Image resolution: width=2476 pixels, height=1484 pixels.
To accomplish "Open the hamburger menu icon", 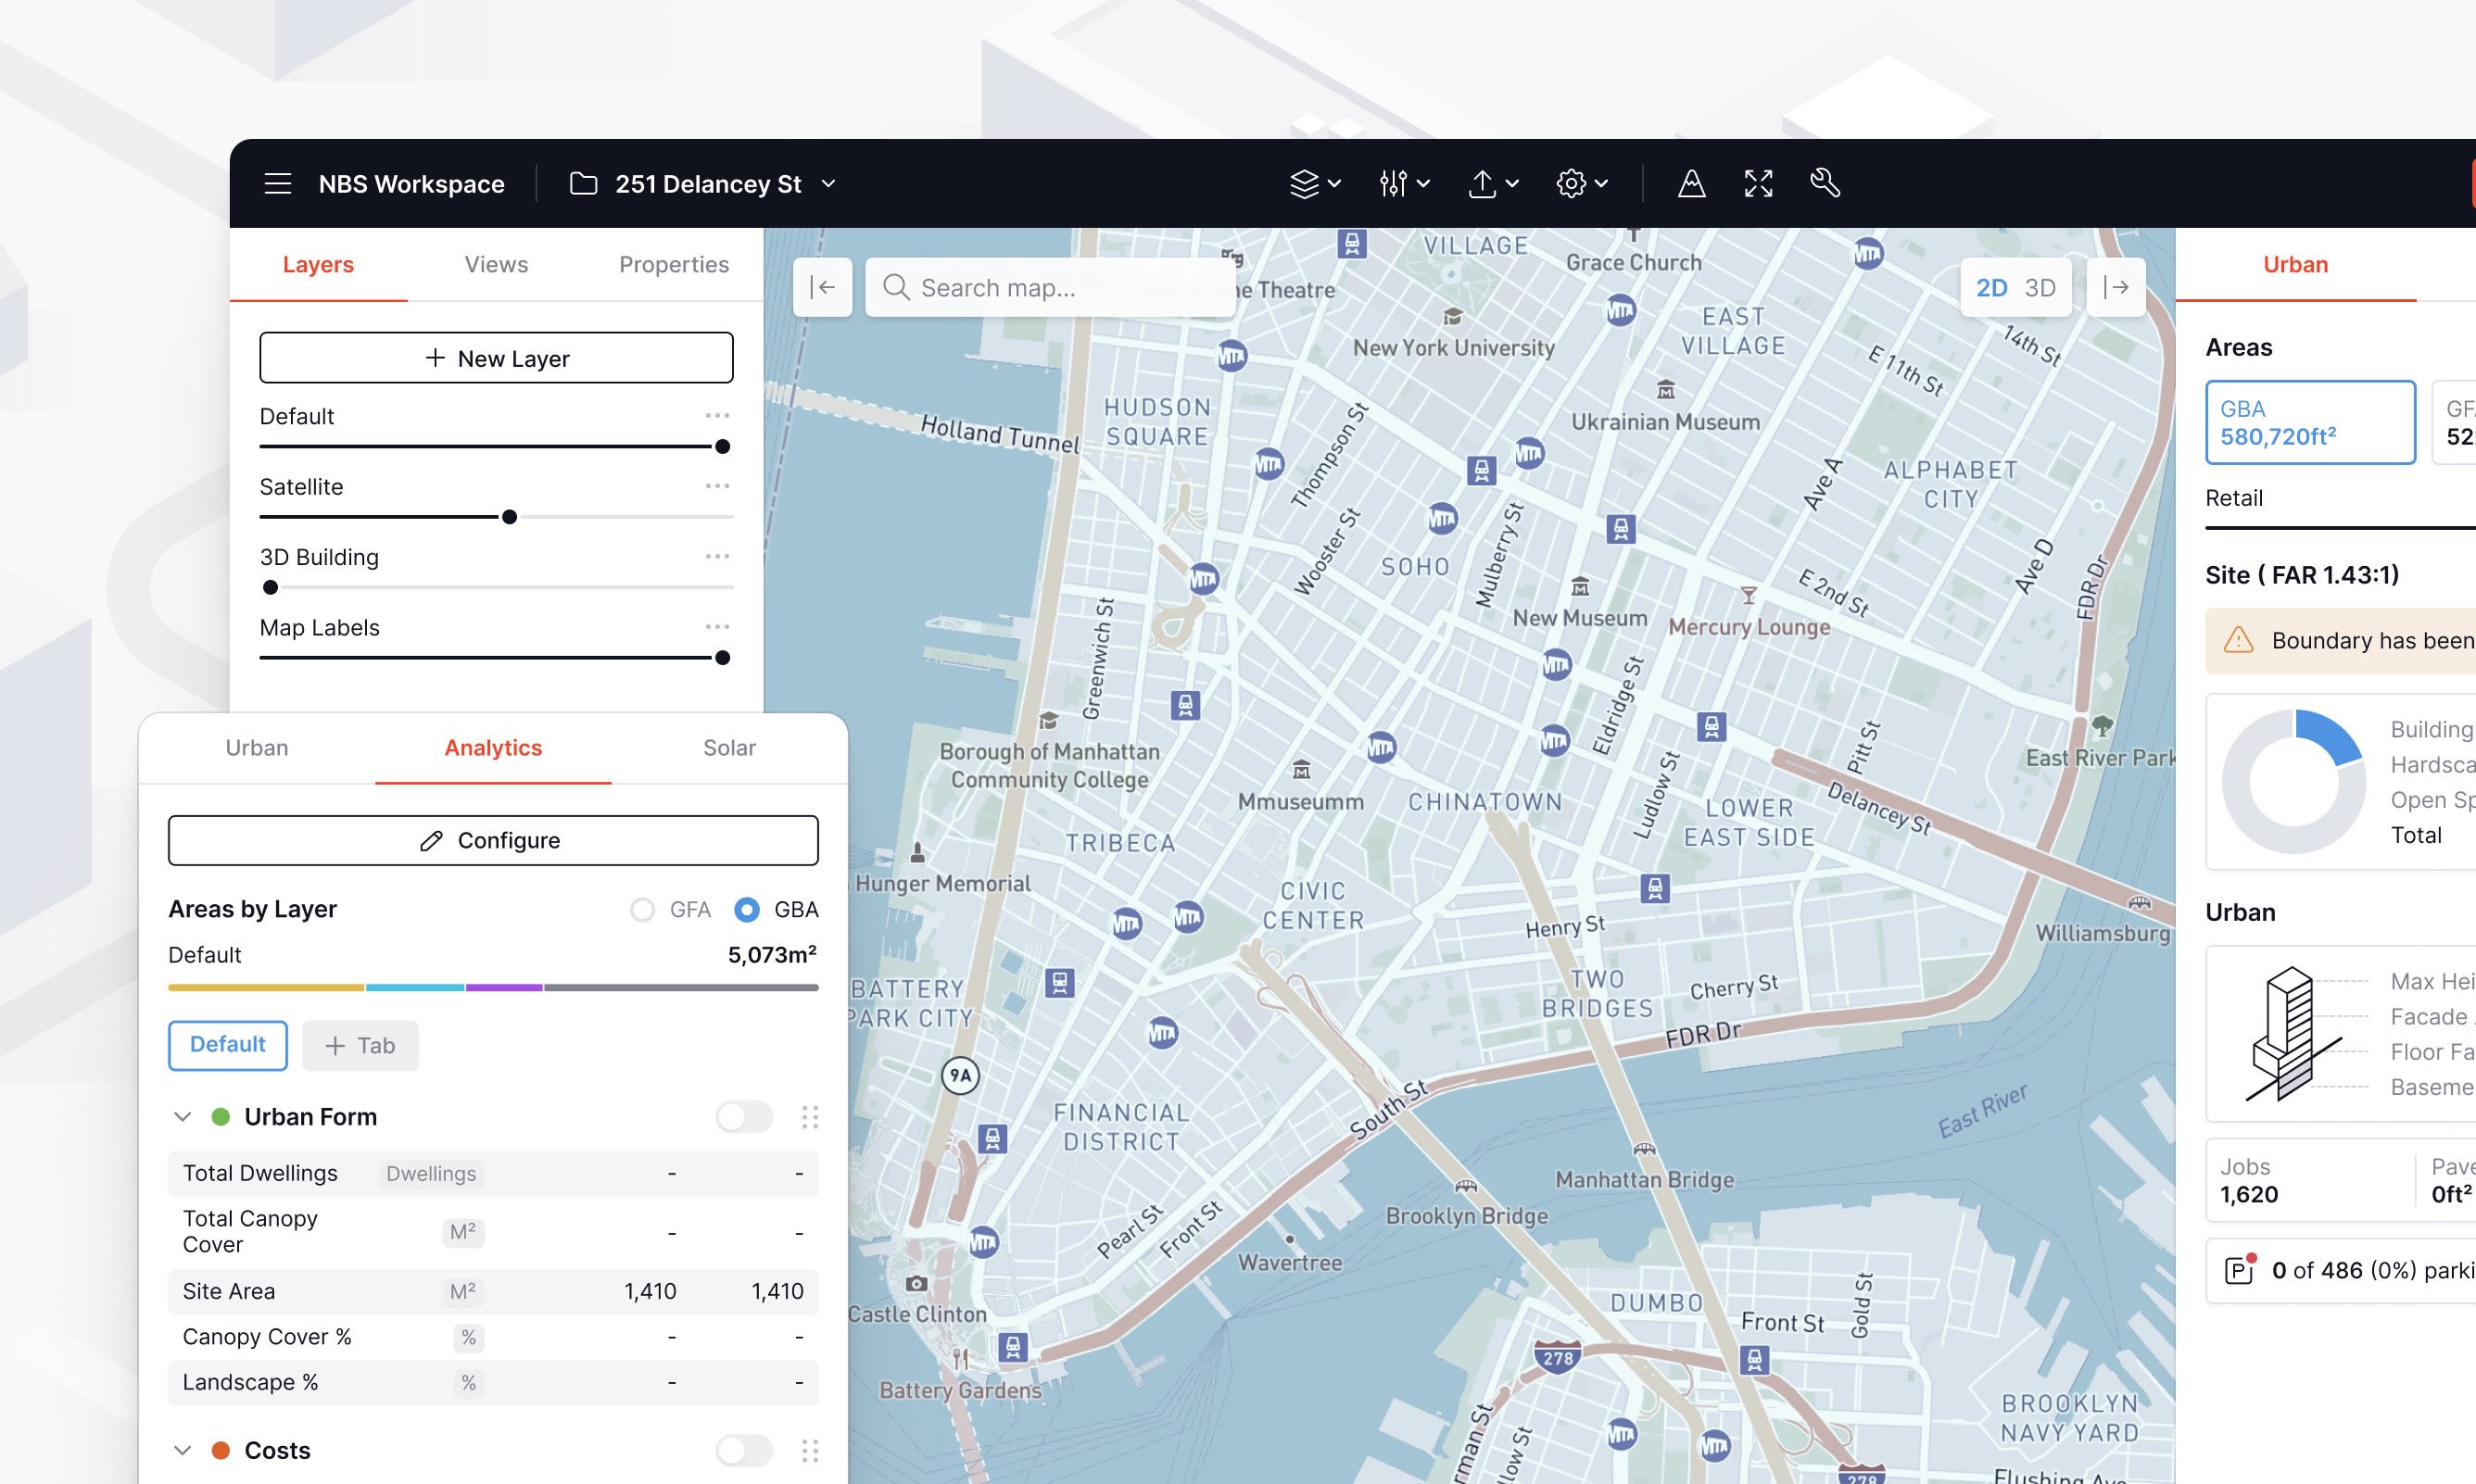I will coord(277,184).
